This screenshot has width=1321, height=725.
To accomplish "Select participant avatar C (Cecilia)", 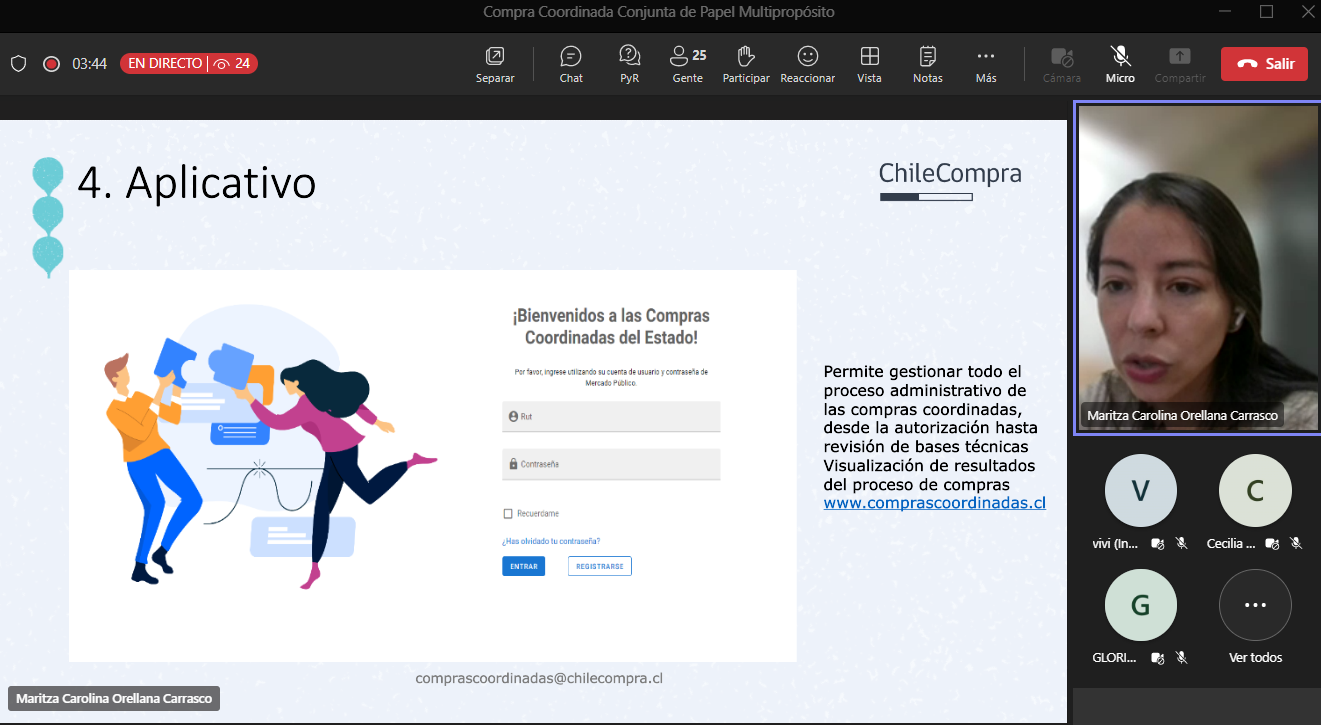I will (1255, 491).
